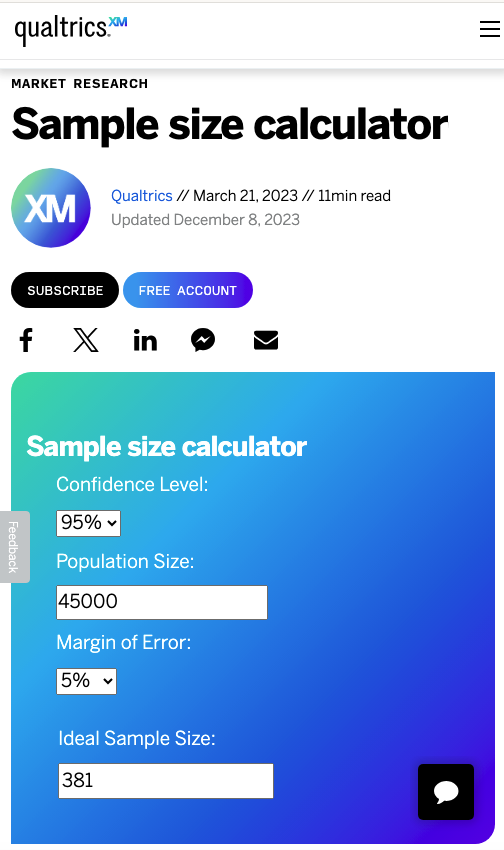Open the chat bubble widget
504x850 pixels.
[446, 791]
